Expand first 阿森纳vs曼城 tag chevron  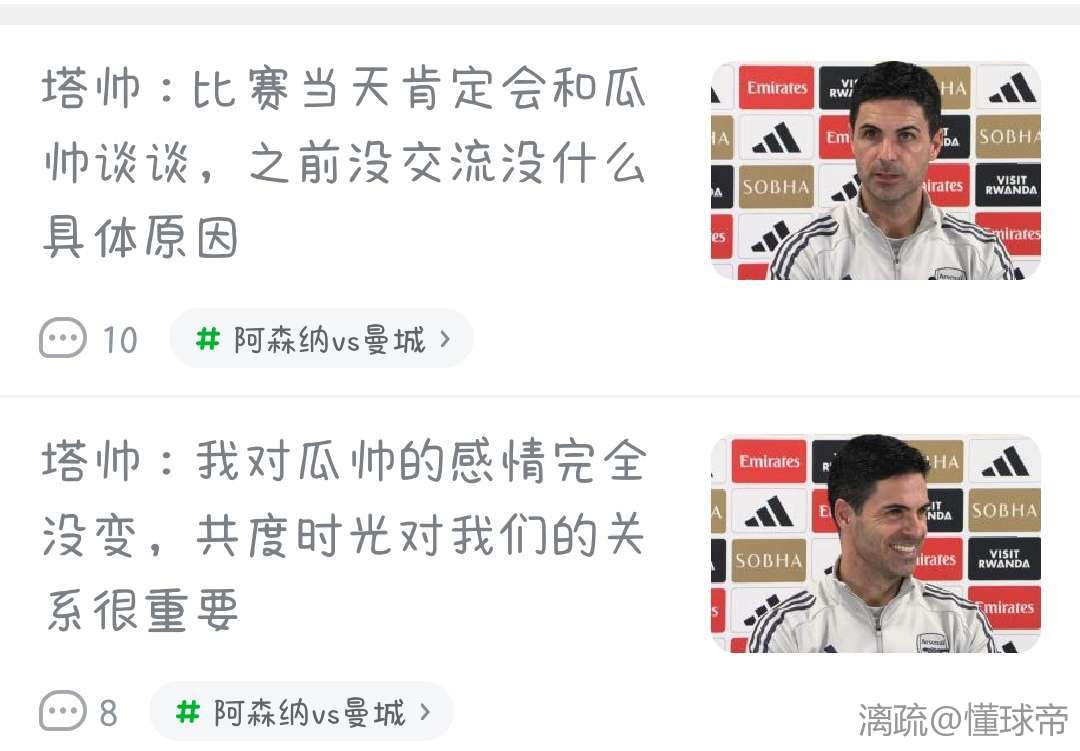tap(445, 339)
